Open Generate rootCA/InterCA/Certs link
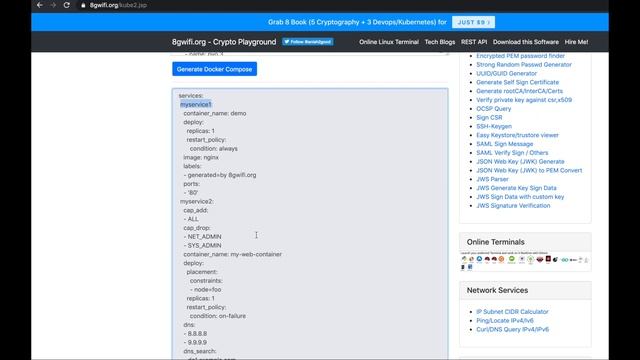640x360 pixels. coord(519,91)
